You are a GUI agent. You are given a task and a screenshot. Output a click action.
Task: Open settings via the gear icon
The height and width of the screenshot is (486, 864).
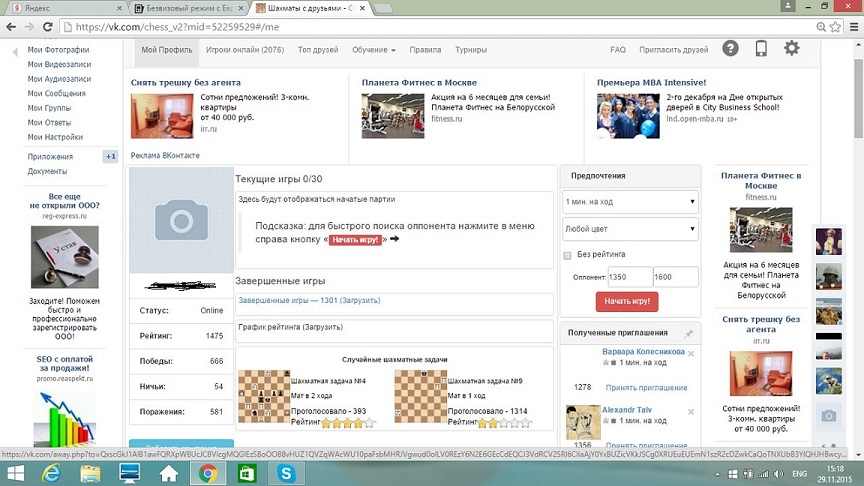(x=792, y=49)
